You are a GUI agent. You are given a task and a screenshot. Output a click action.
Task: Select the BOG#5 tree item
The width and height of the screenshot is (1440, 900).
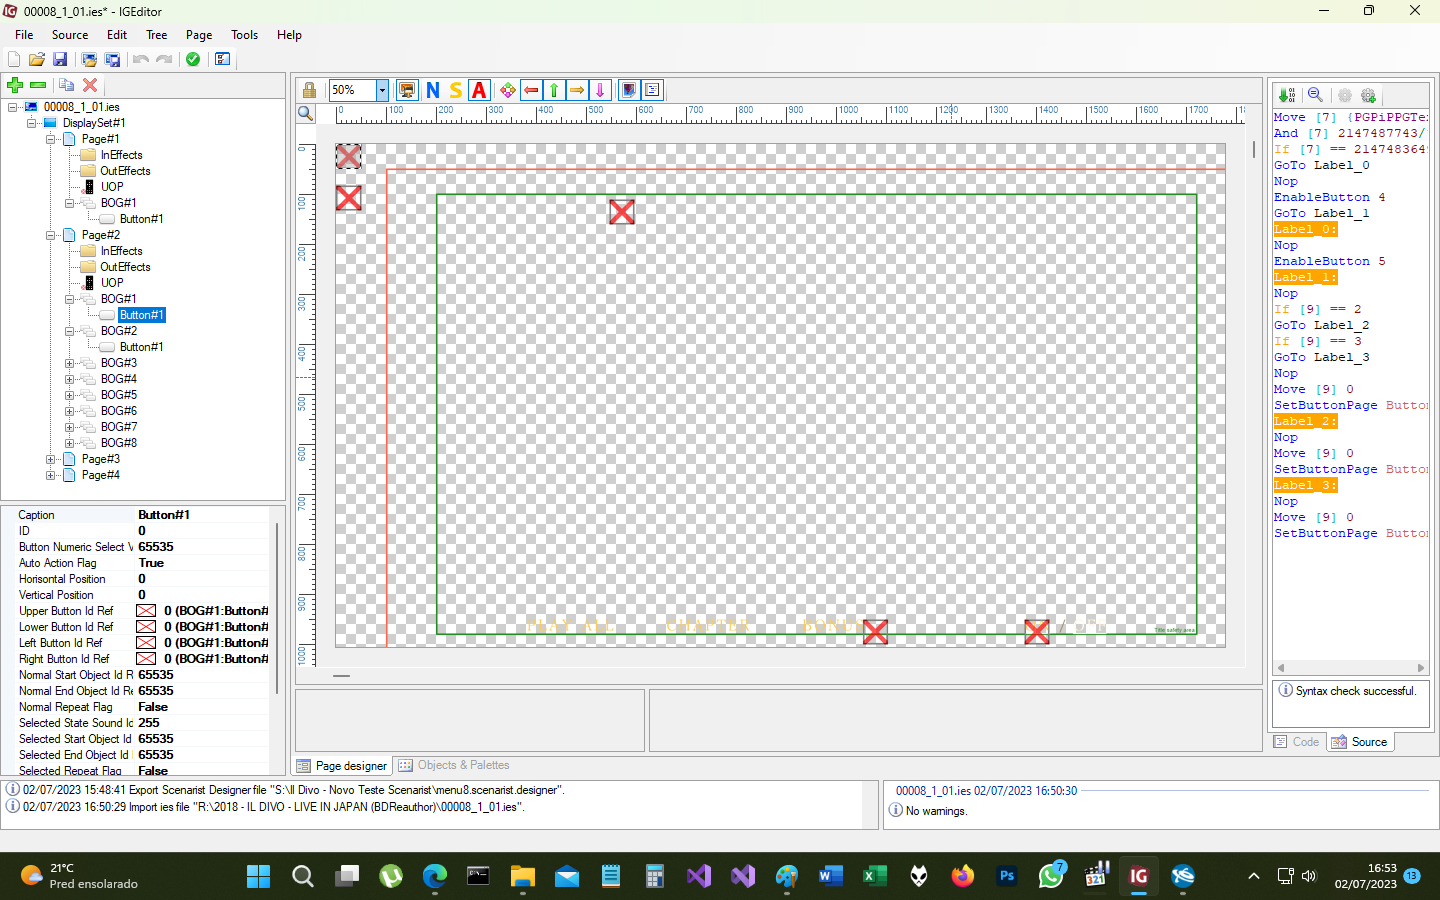(x=119, y=395)
